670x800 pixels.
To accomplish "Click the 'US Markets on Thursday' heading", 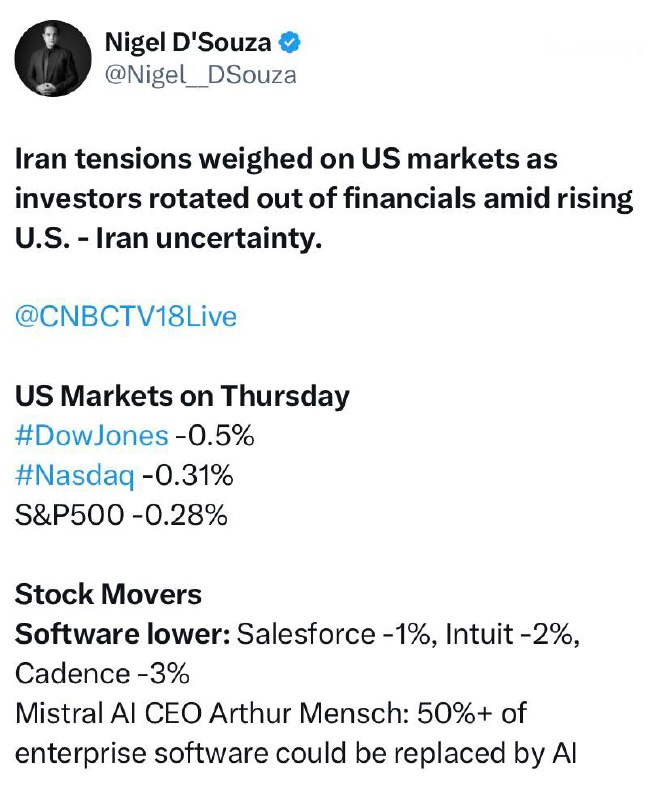I will click(182, 396).
